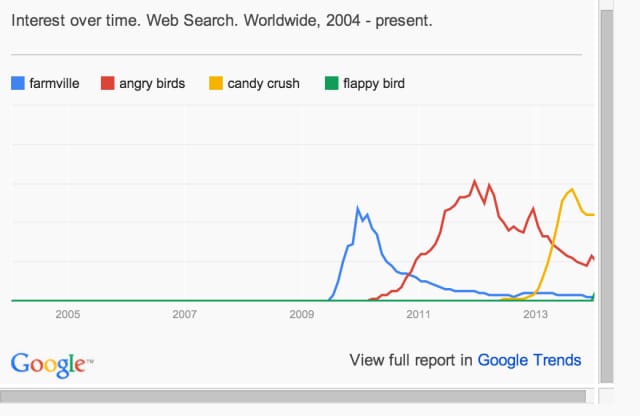The width and height of the screenshot is (640, 416).
Task: Click the blue farmville legend swatch
Action: coord(17,84)
